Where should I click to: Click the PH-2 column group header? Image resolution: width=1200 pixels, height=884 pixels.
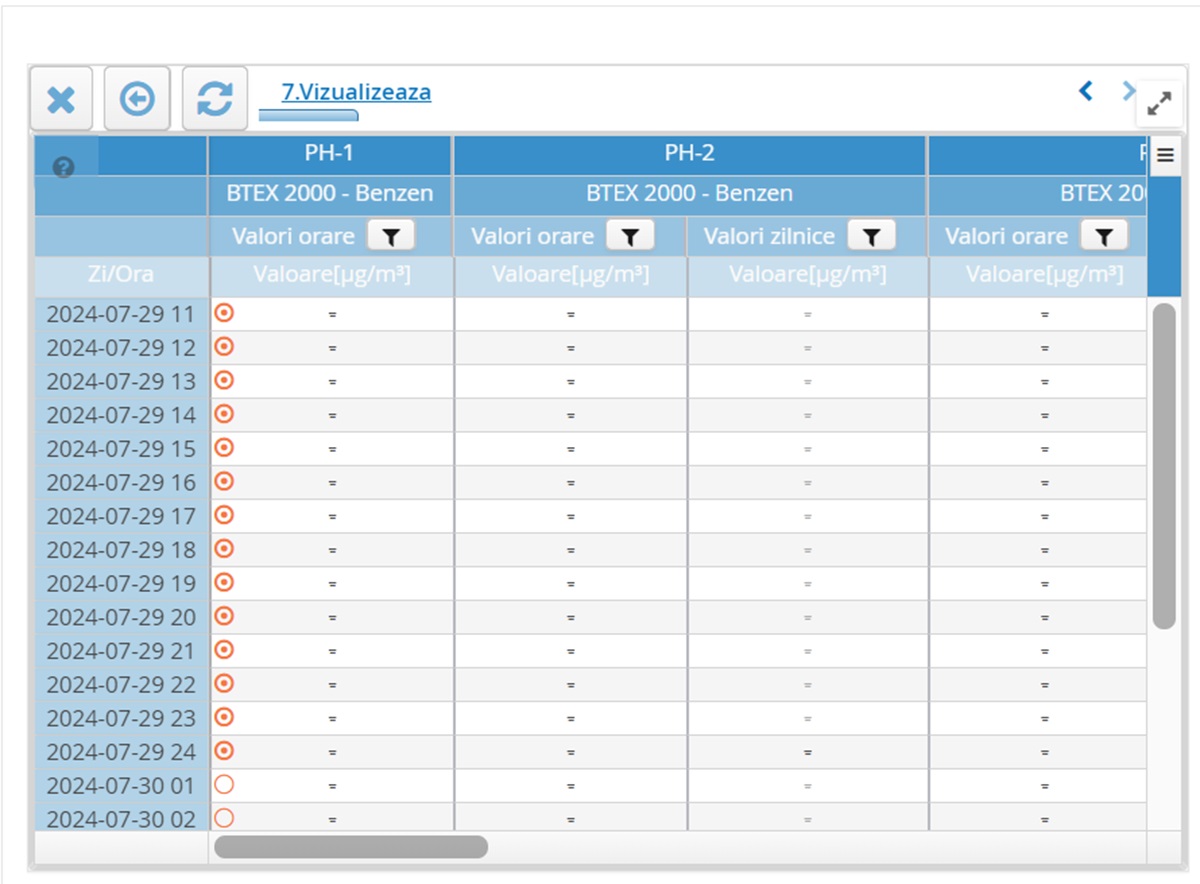pyautogui.click(x=689, y=153)
